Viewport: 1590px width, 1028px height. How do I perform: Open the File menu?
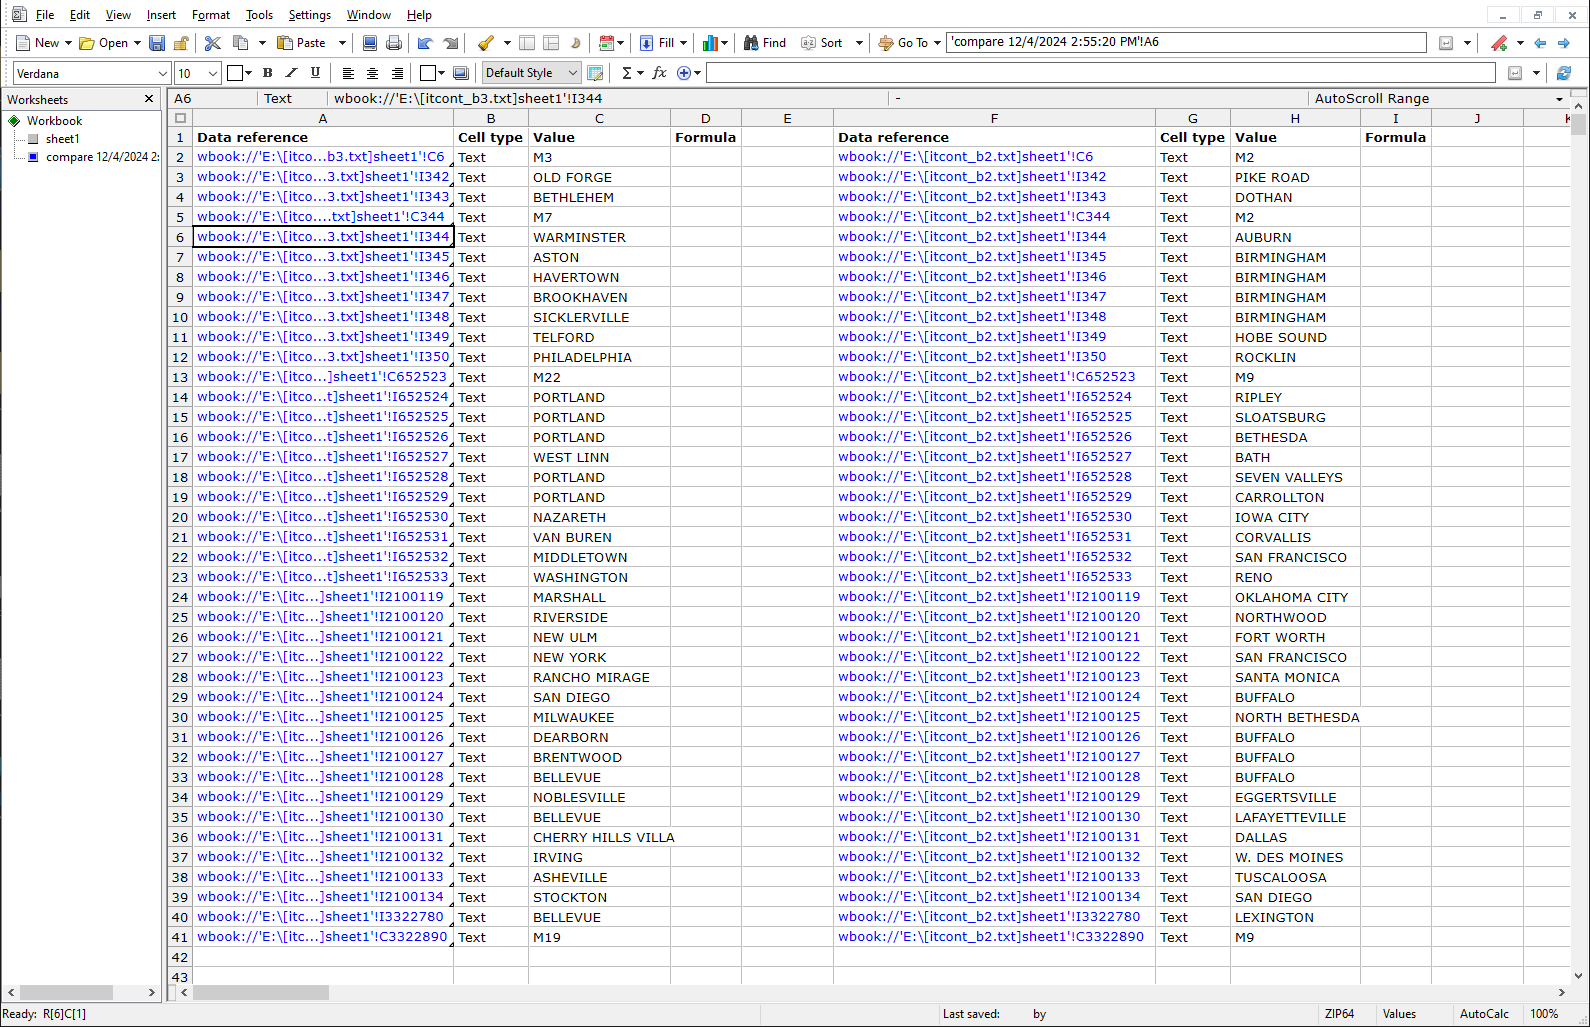click(45, 15)
